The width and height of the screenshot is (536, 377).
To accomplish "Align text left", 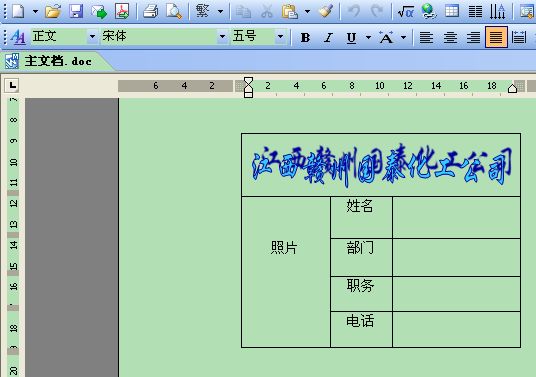I will (x=426, y=37).
